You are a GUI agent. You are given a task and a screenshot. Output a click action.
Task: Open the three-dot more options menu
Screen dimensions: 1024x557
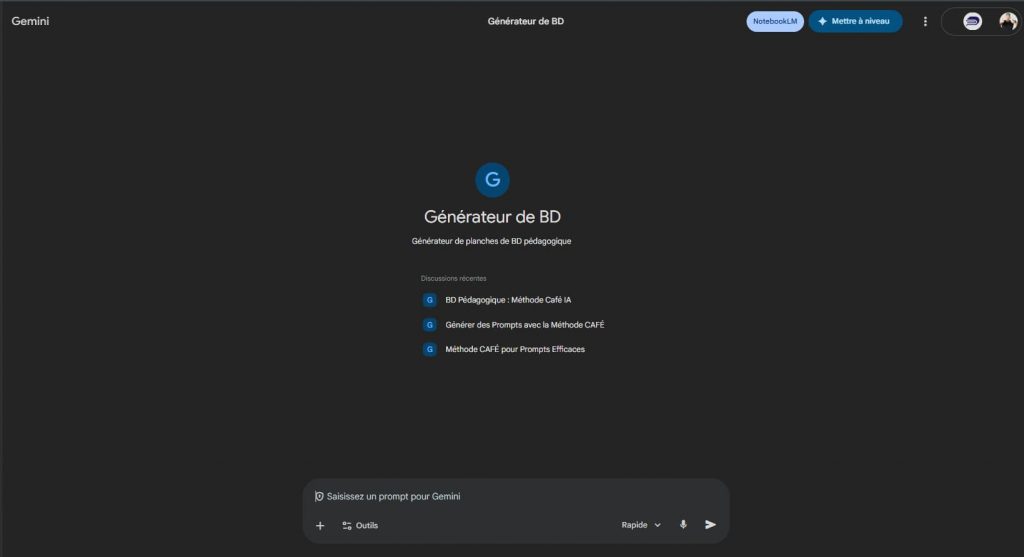coord(925,21)
